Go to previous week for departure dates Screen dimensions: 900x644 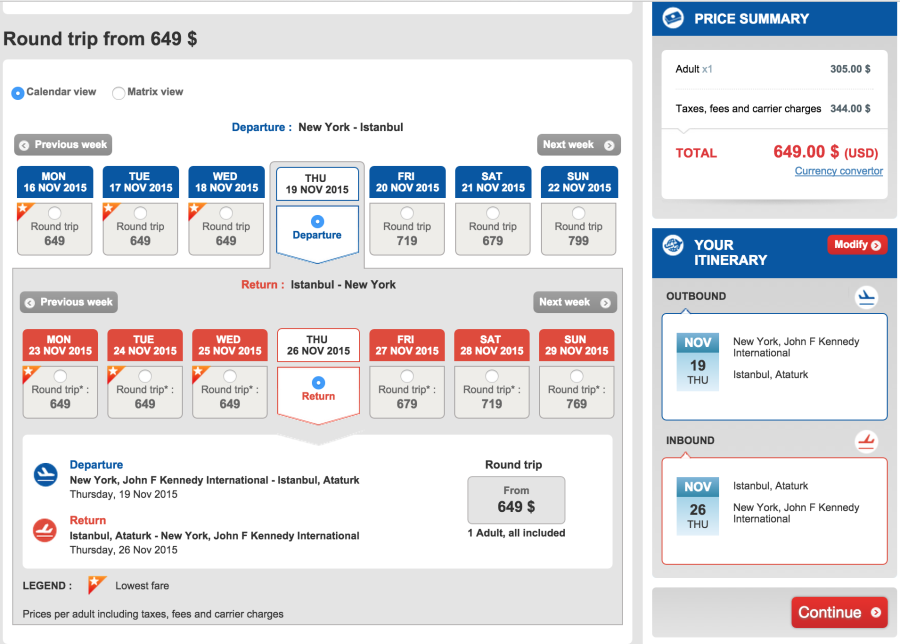[63, 145]
